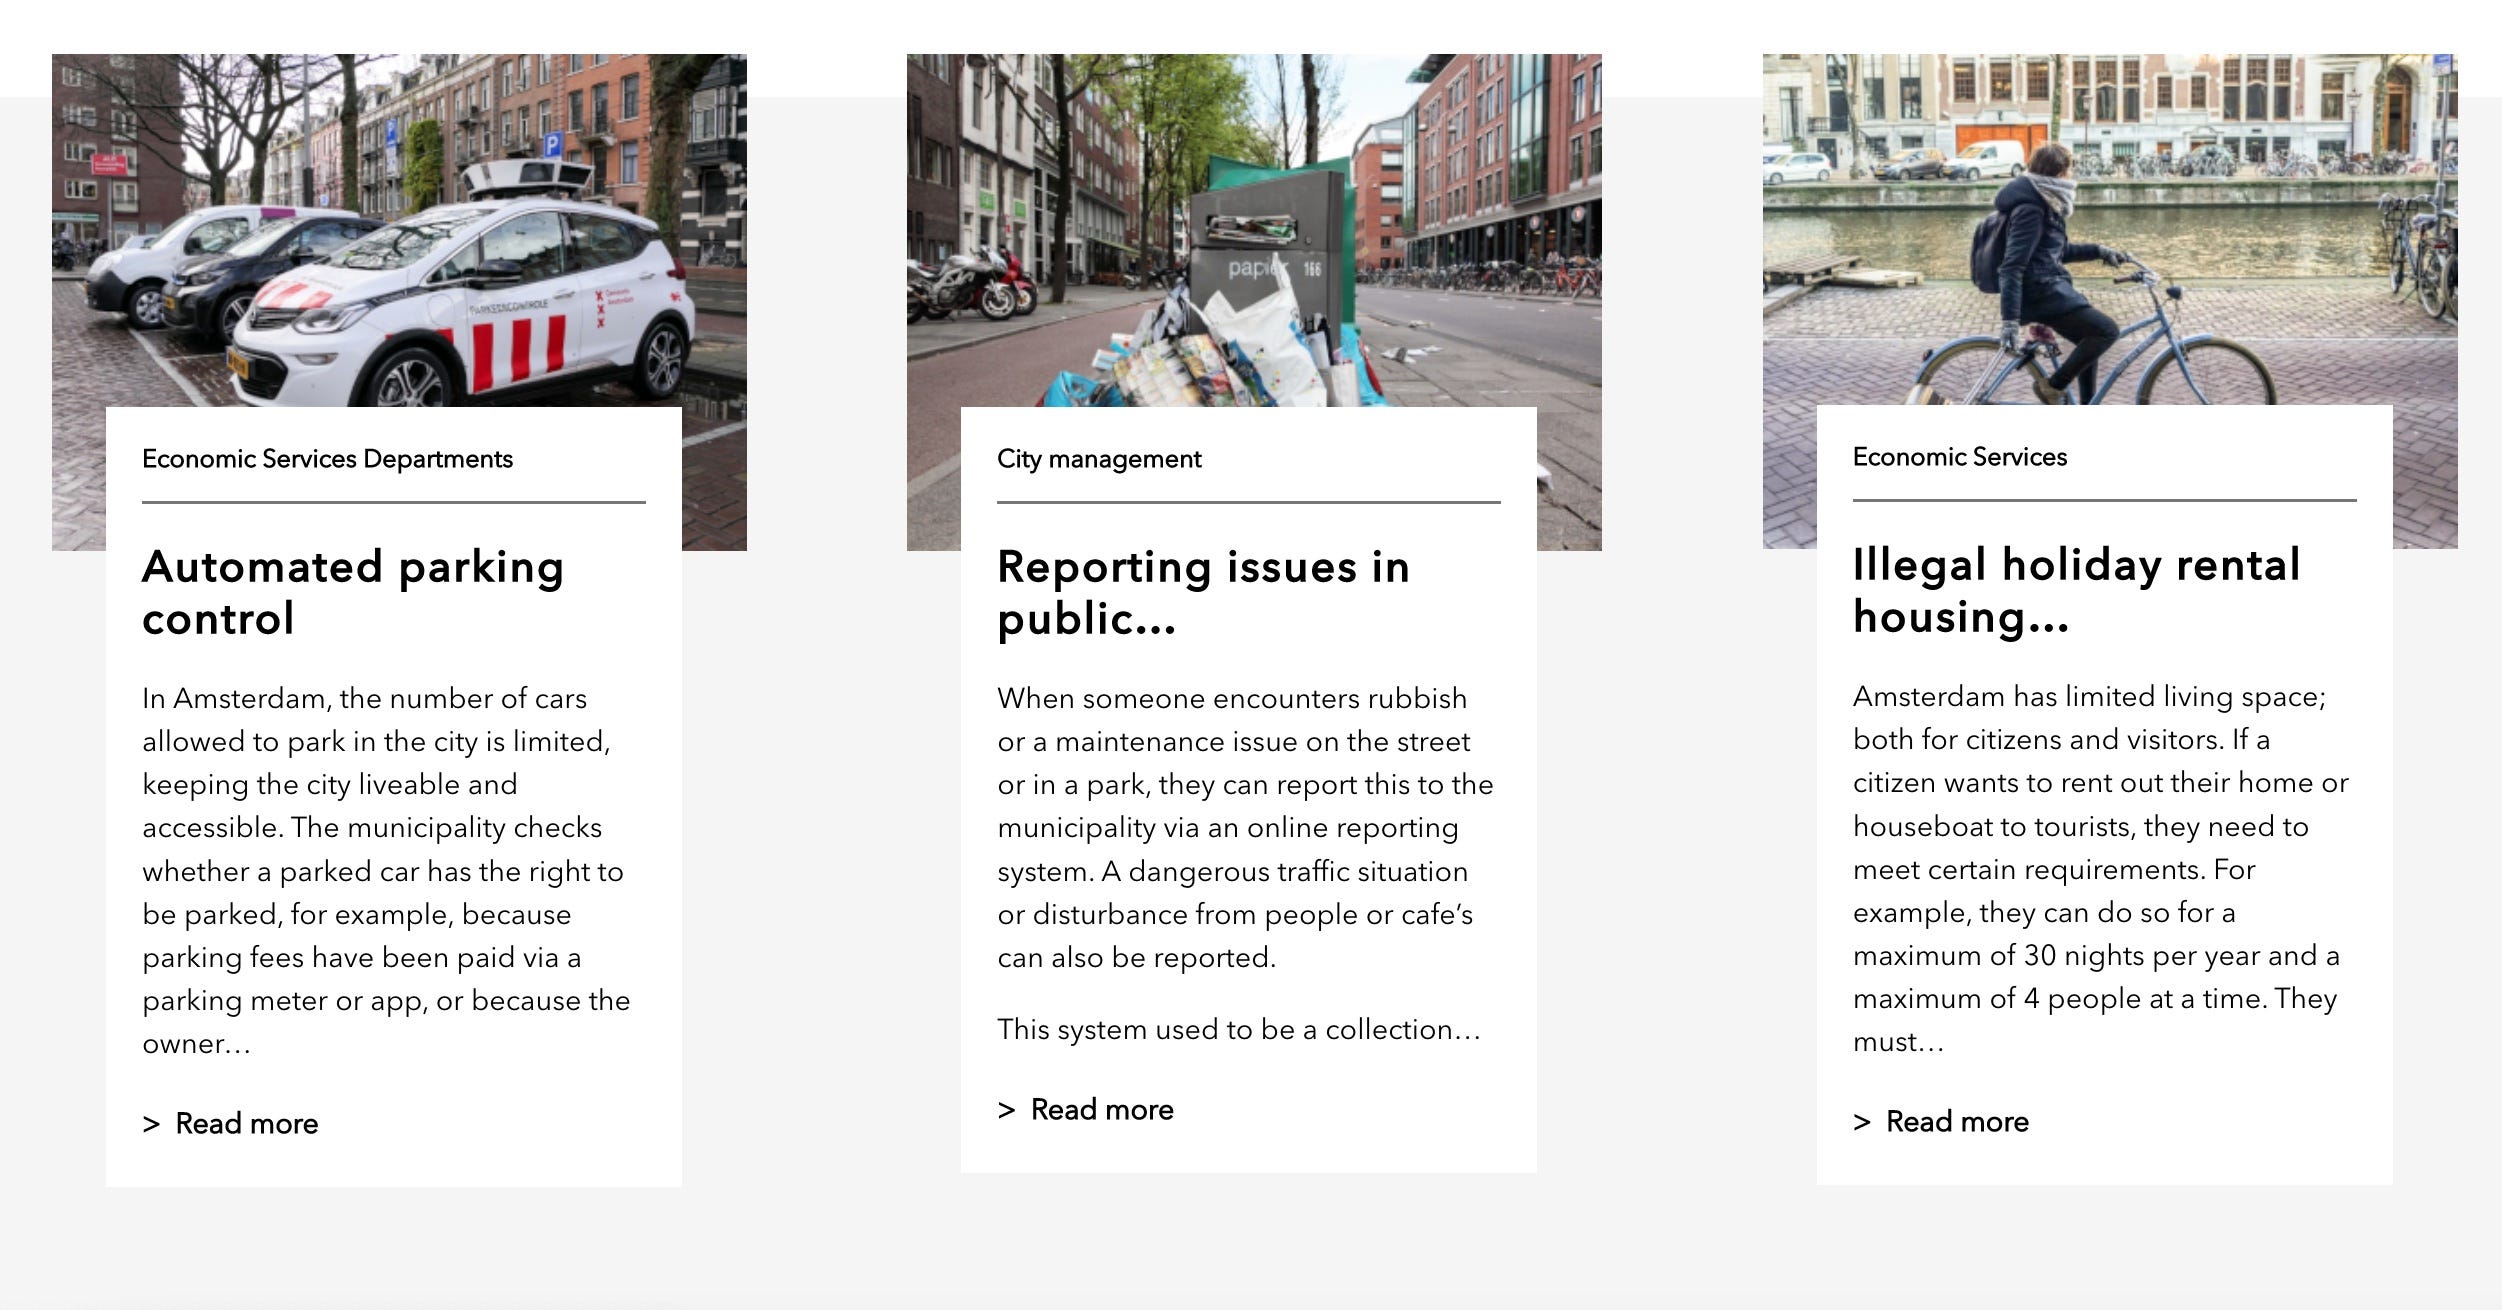Read more about Illegal holiday rental housing

1956,1121
